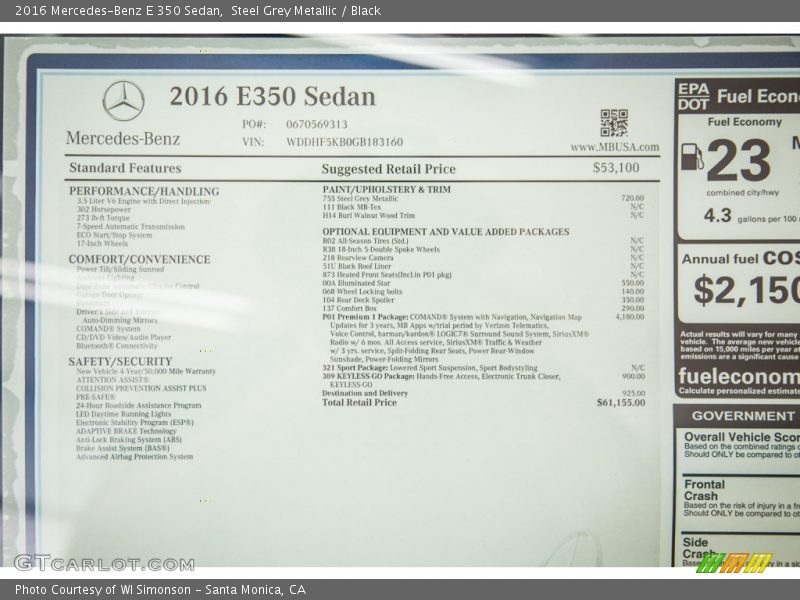This screenshot has height=600, width=800.
Task: Click 'CD/DVD Video/Audio Player'
Action: [123, 337]
